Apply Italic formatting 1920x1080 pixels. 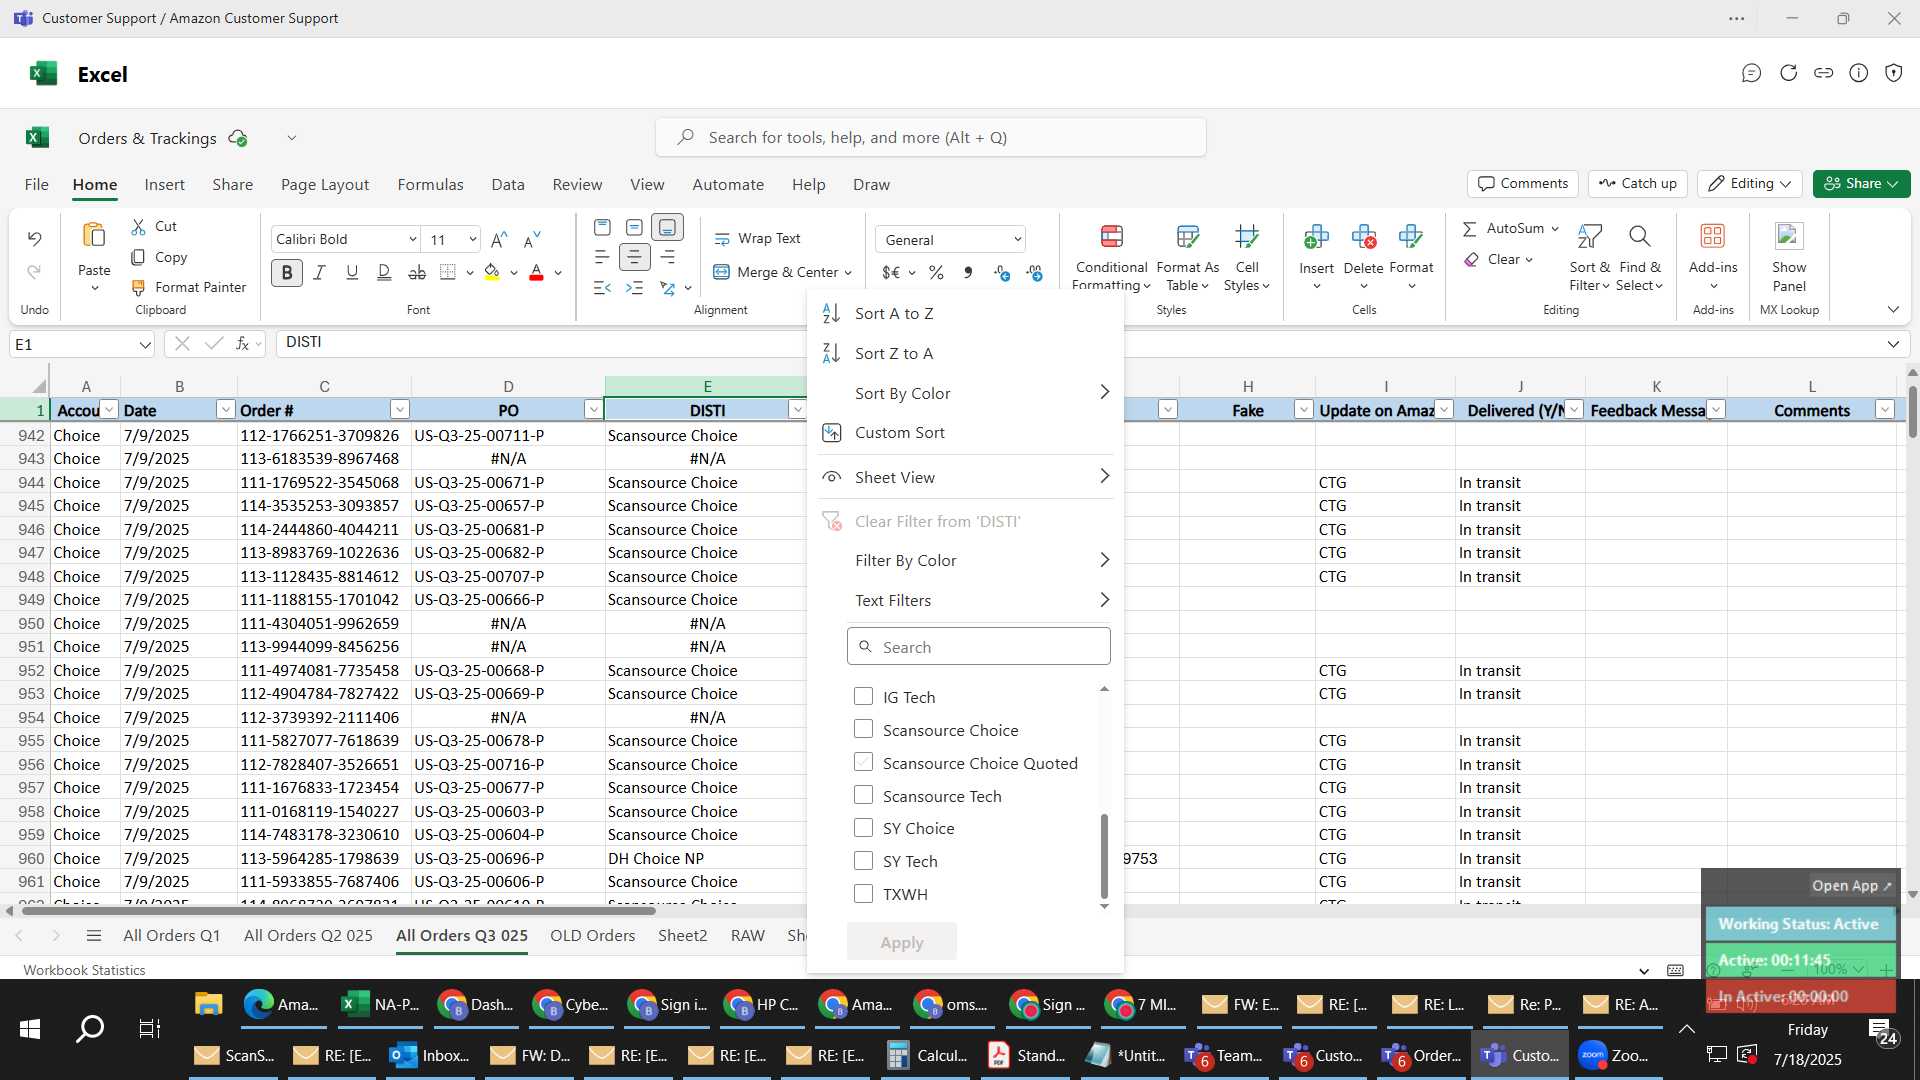pyautogui.click(x=320, y=272)
